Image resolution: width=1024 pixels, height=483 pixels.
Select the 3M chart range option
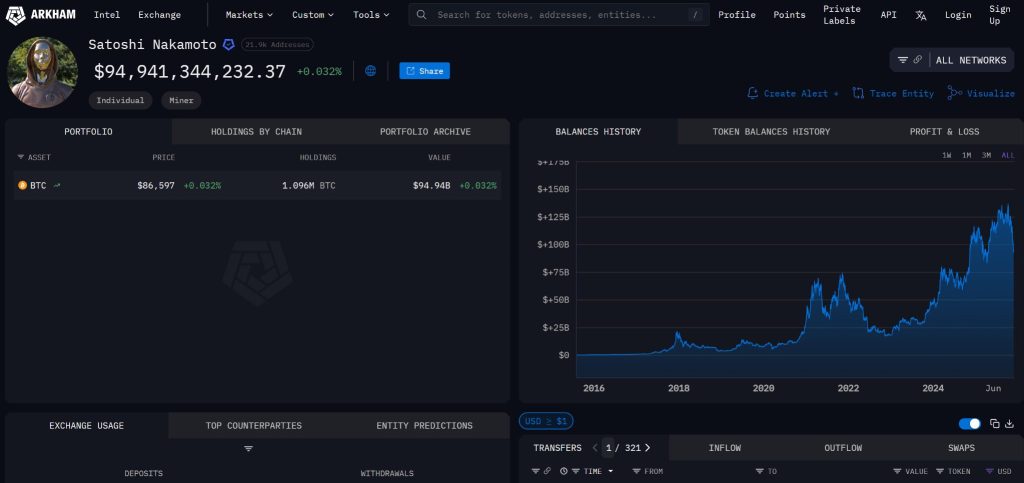986,155
